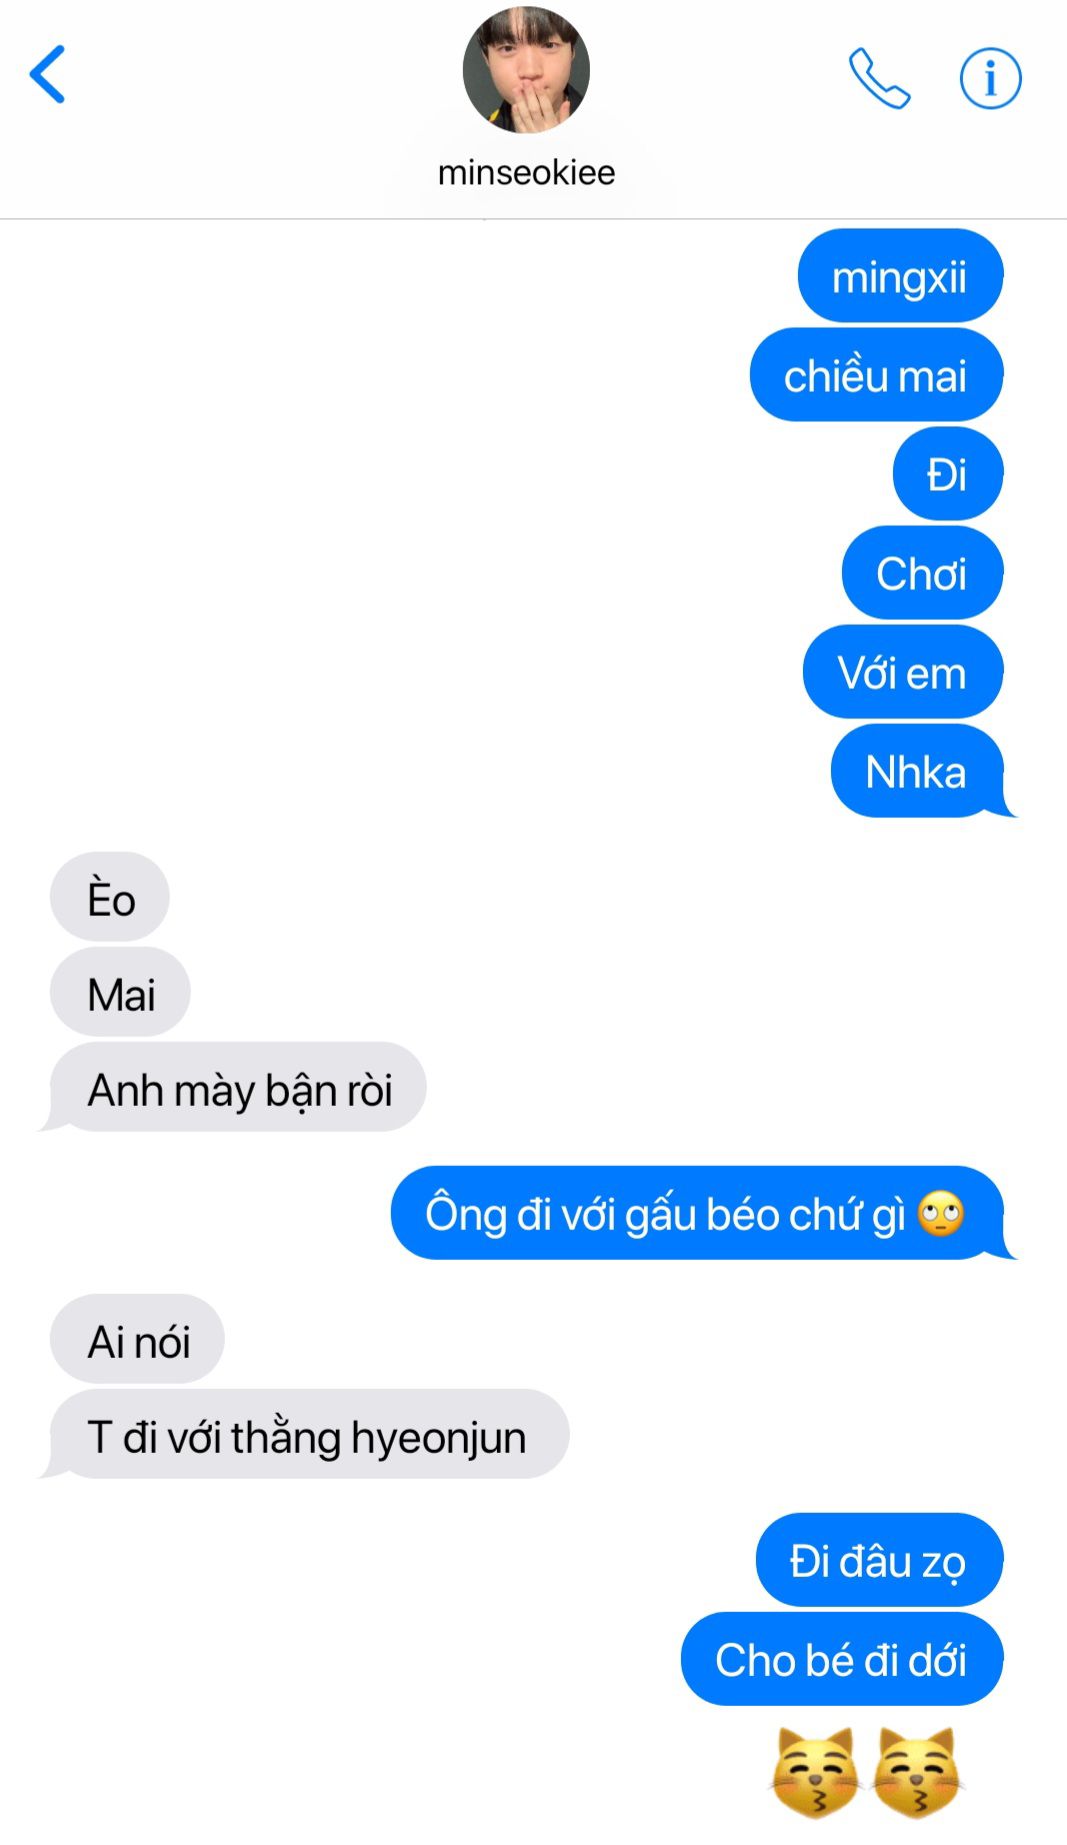
Task: Tap the eye-roll emoji in message
Action: pos(940,1214)
